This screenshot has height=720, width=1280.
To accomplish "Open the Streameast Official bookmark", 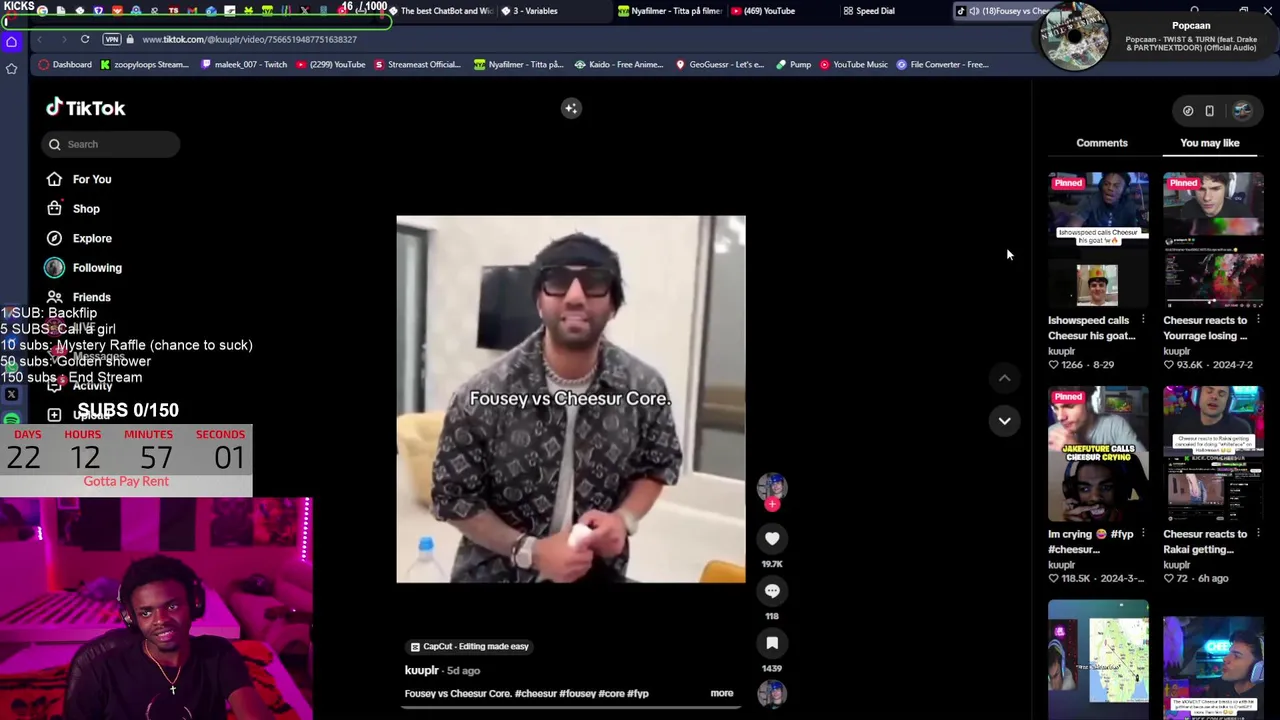I will [x=417, y=65].
